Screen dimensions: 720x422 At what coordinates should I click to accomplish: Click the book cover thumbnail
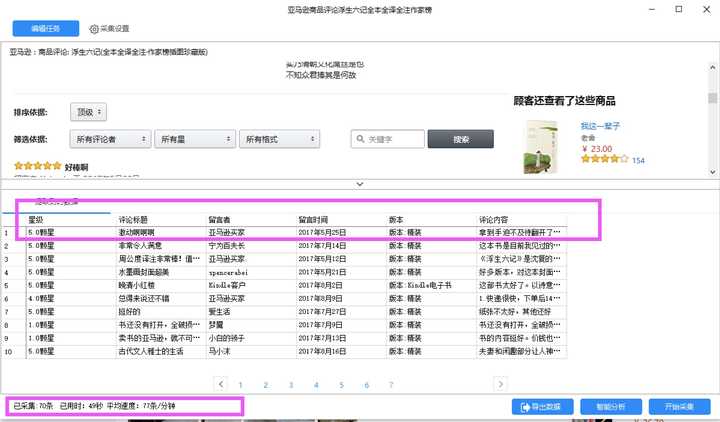click(x=541, y=147)
